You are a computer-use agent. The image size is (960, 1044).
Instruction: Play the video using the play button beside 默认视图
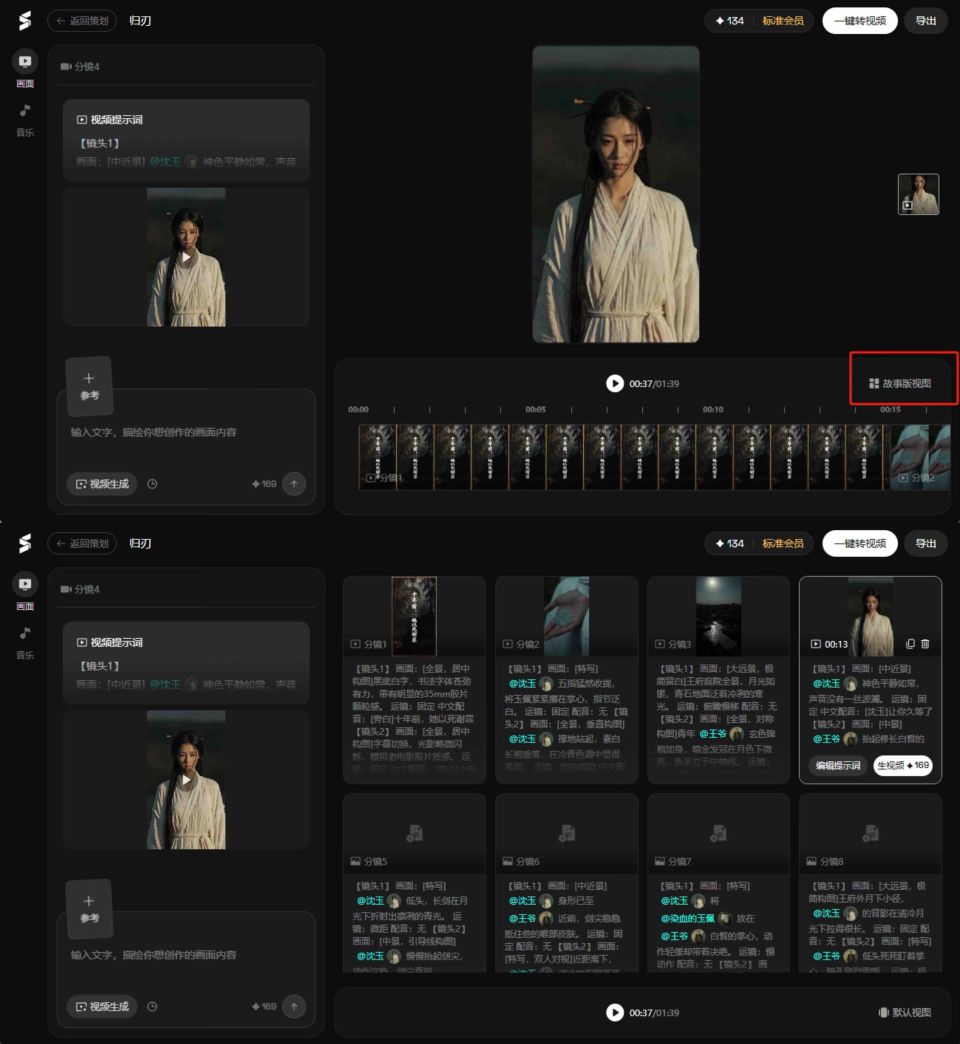614,1013
